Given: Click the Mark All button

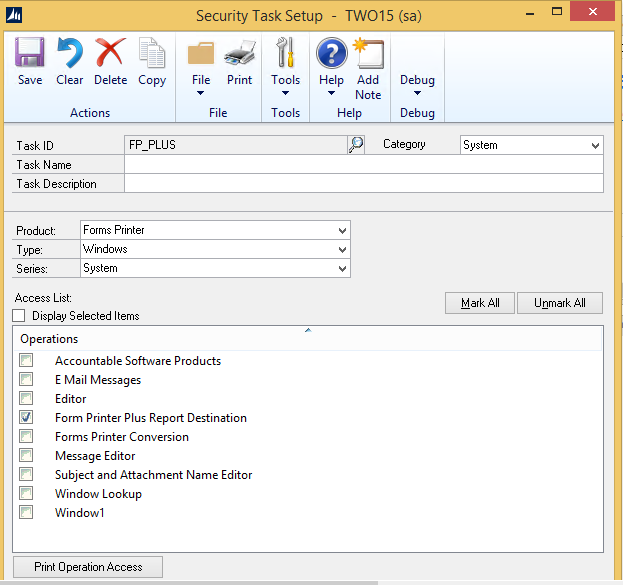Looking at the screenshot, I should tap(480, 303).
